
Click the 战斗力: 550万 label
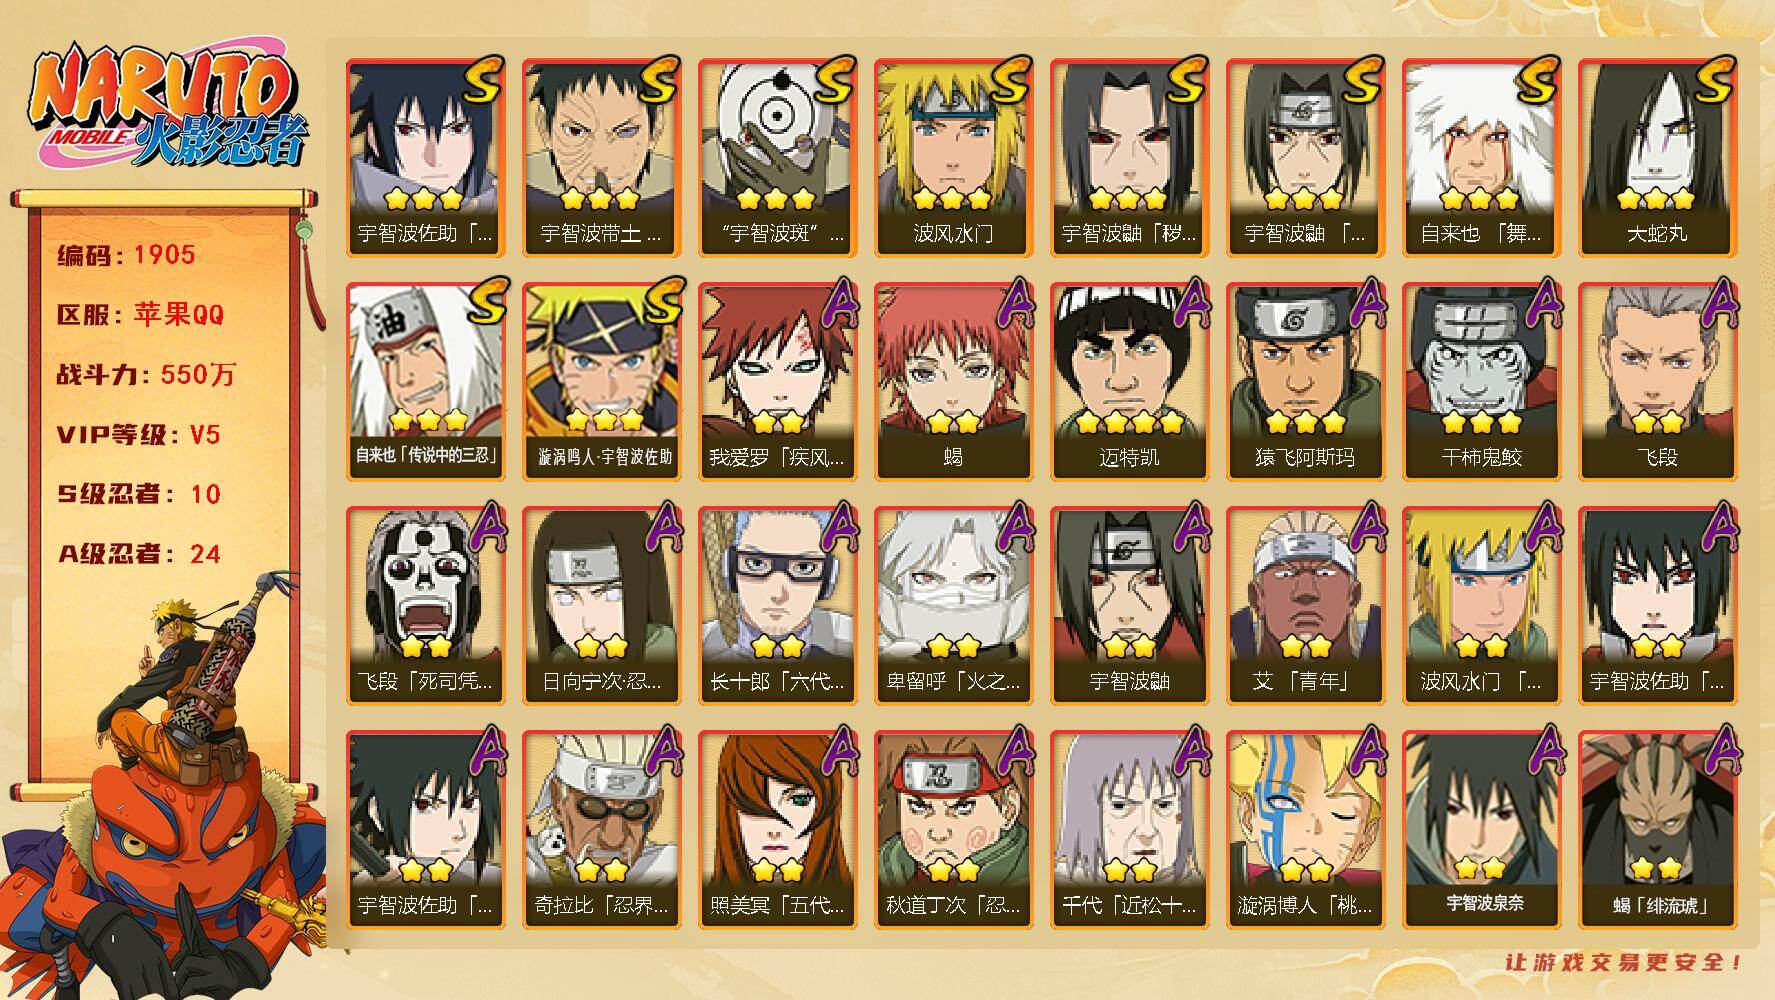(146, 375)
